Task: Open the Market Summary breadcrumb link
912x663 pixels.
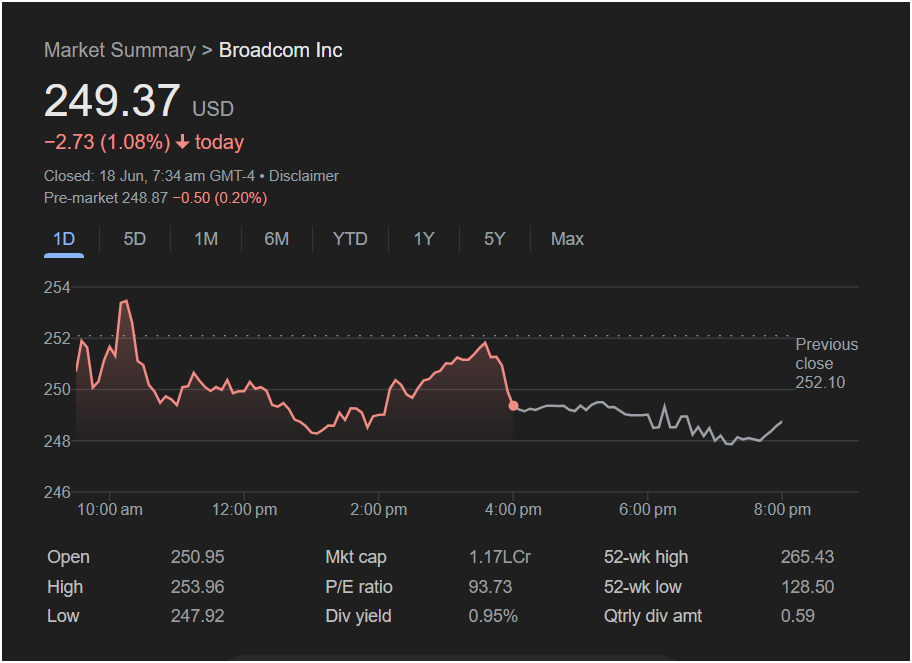Action: tap(120, 50)
